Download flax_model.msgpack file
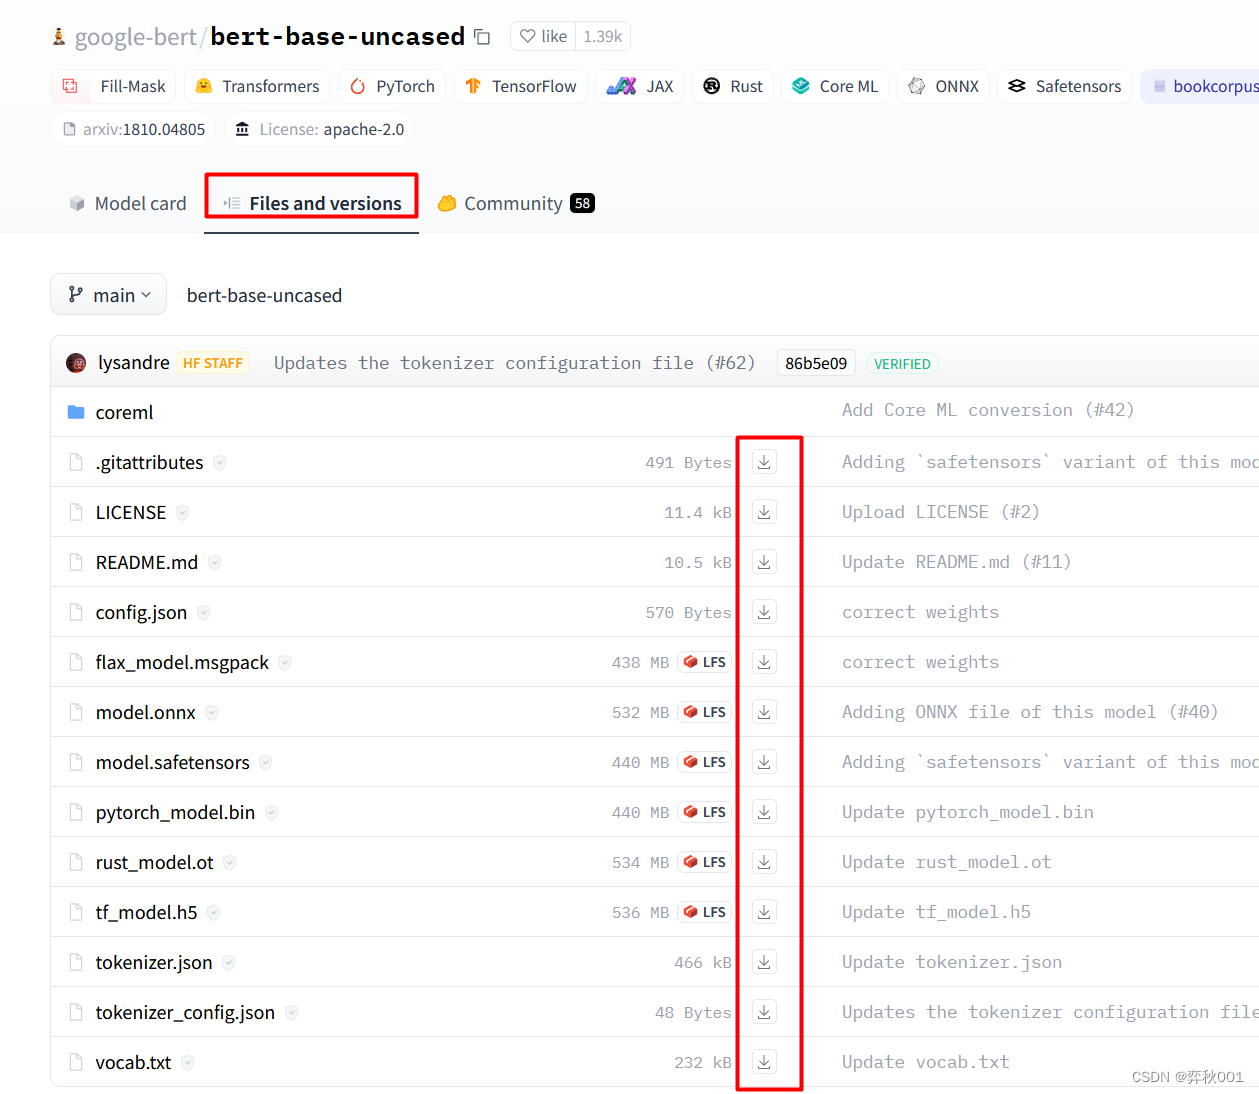 [x=764, y=662]
